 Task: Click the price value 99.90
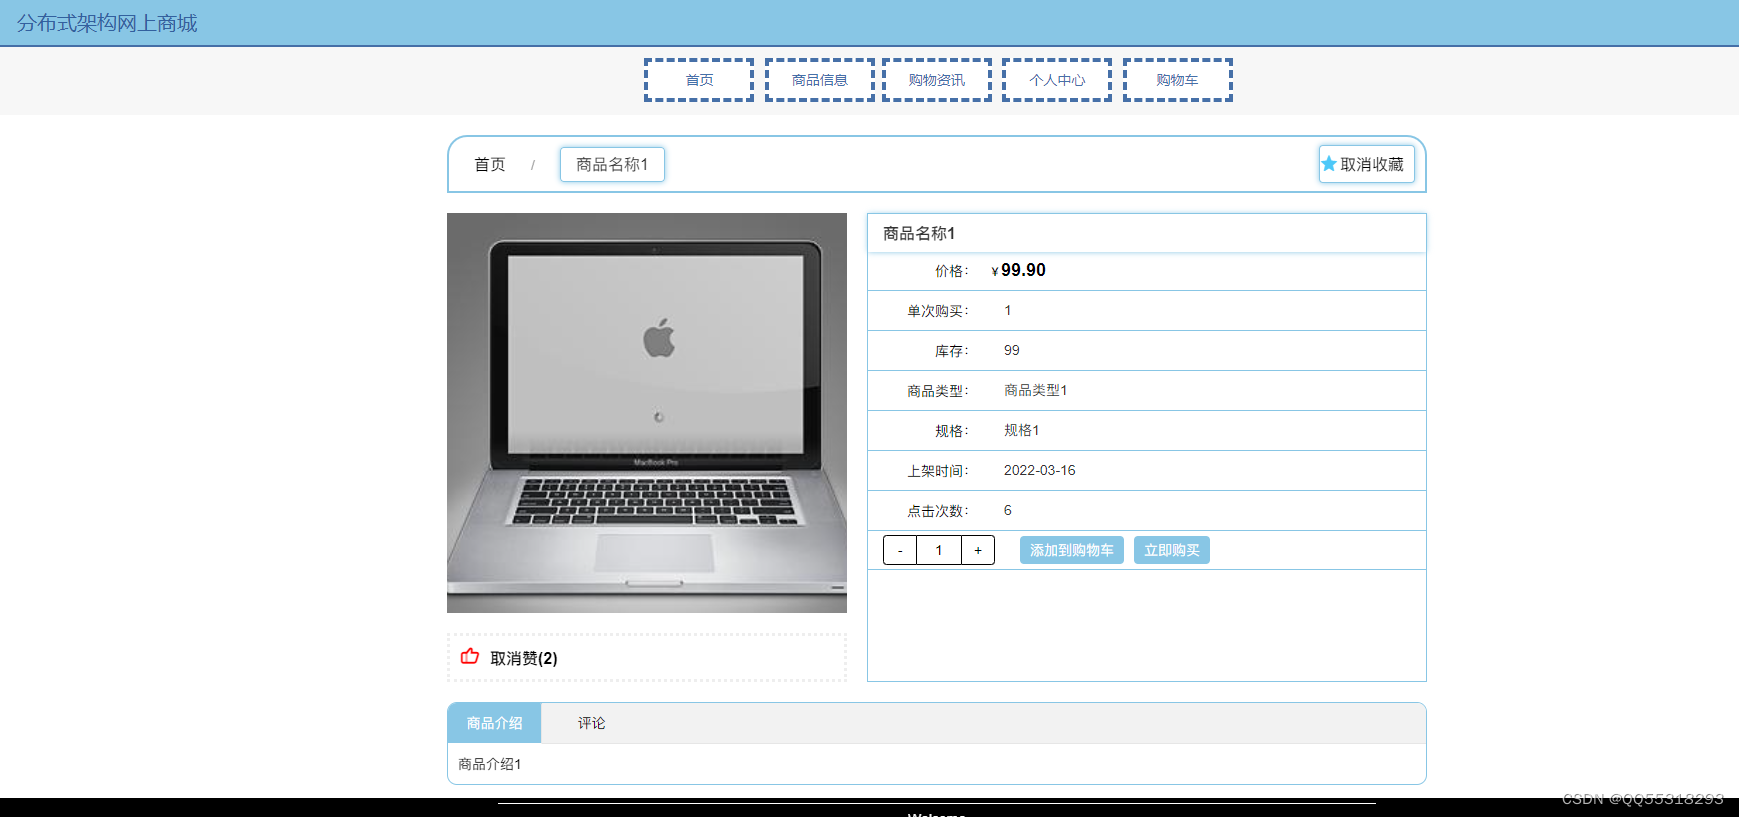point(1023,270)
